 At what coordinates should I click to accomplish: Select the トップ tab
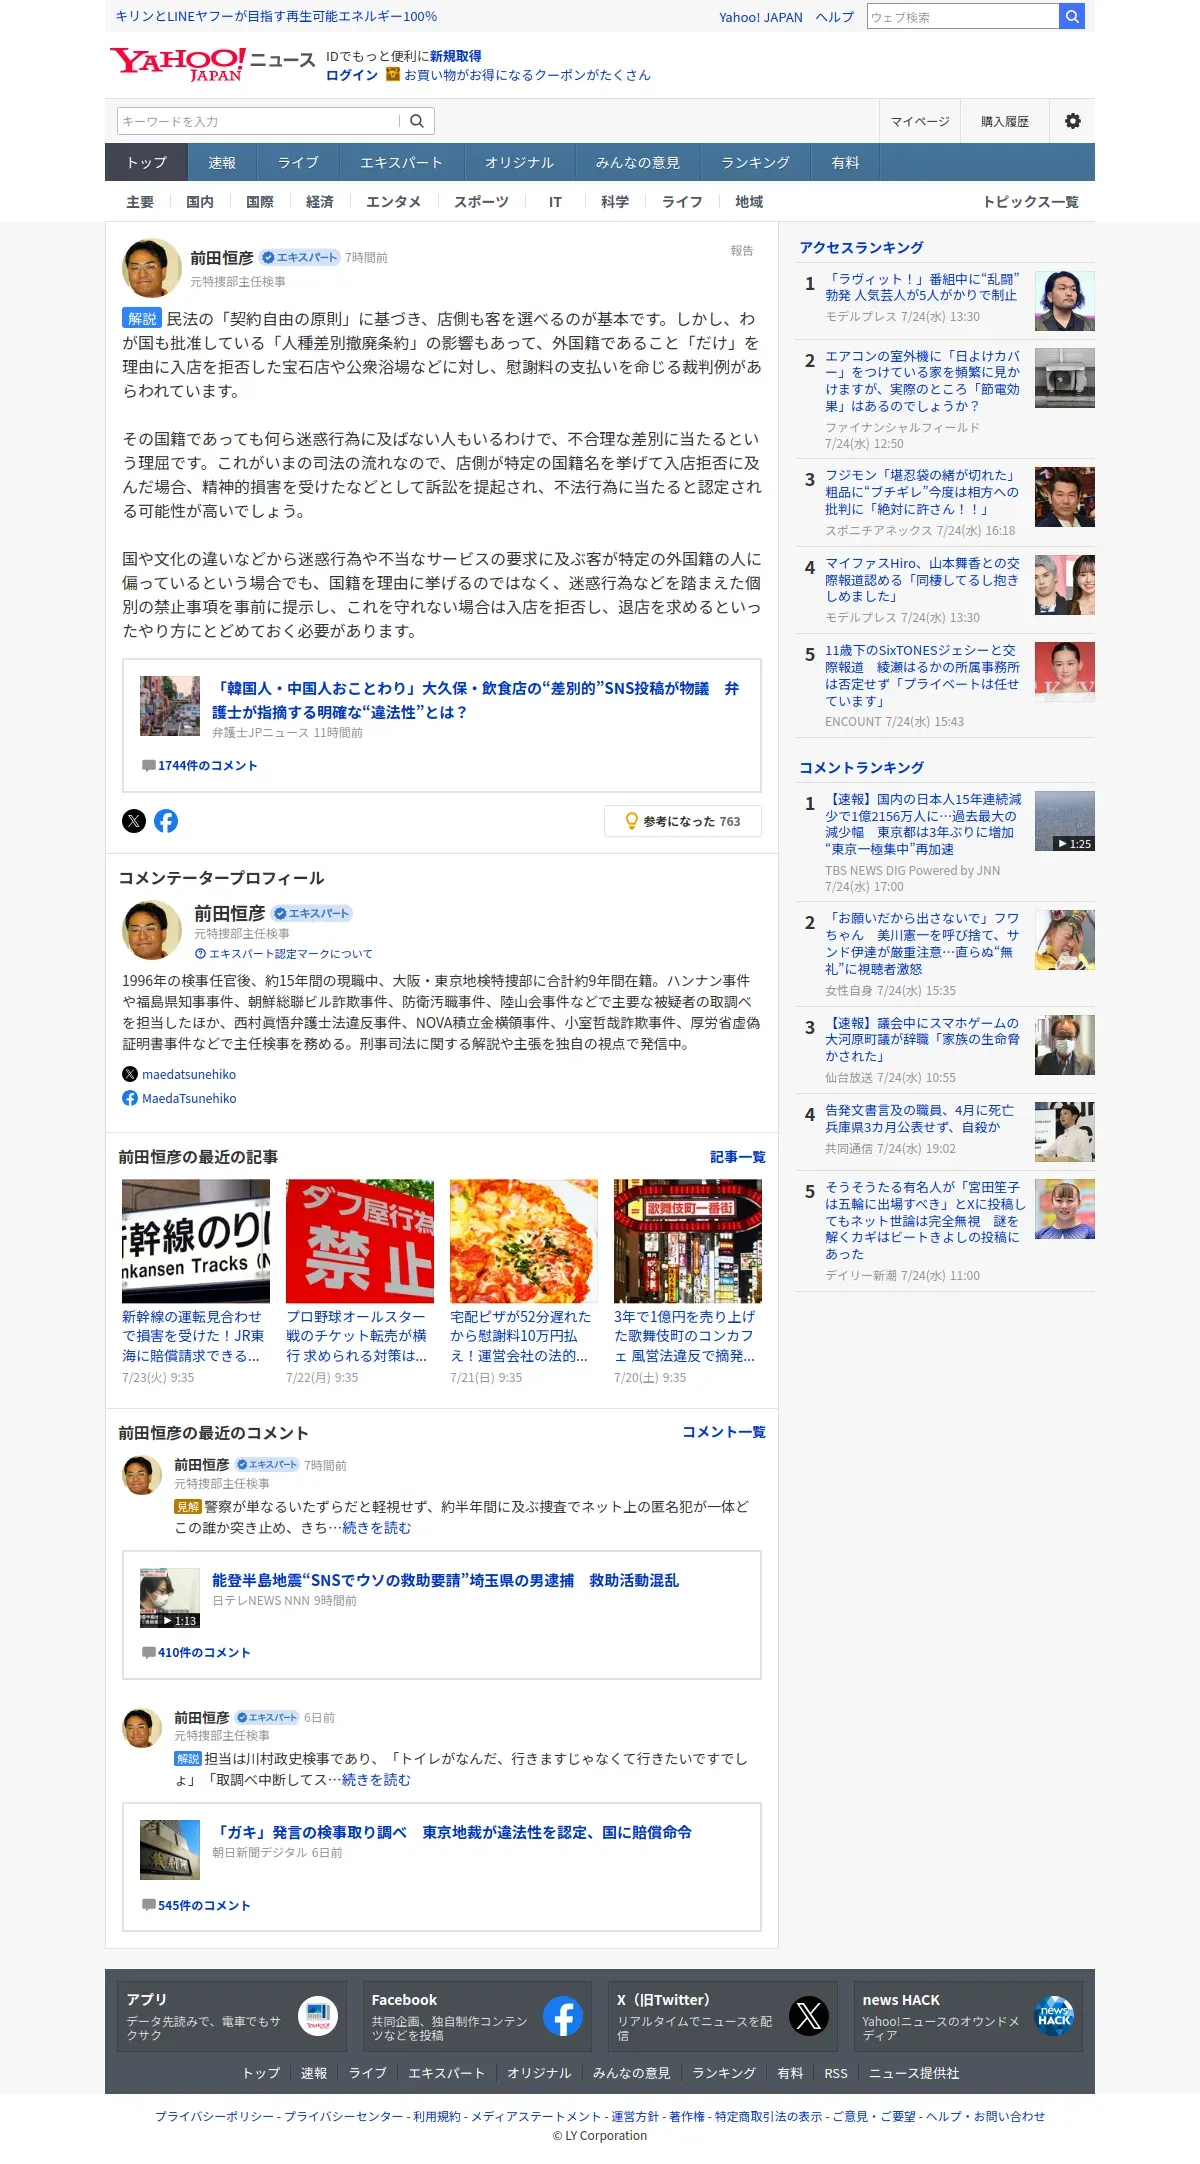pyautogui.click(x=147, y=162)
